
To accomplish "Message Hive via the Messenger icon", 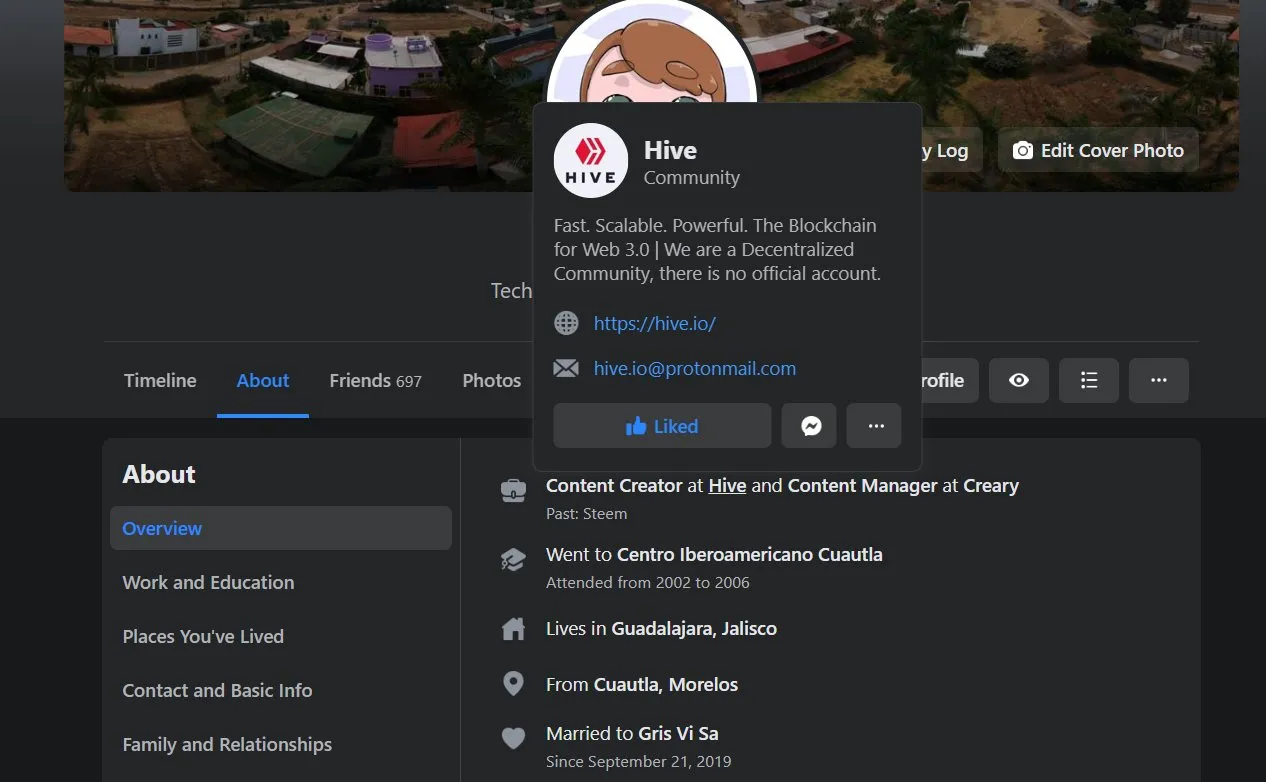I will (x=809, y=426).
